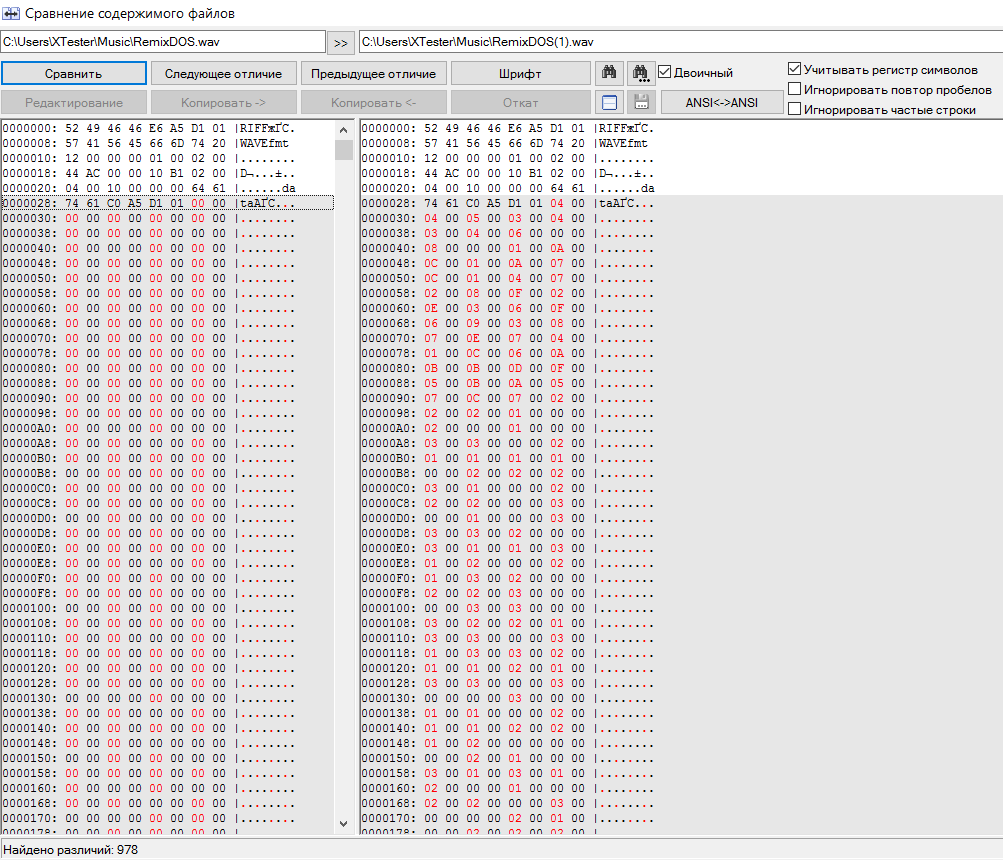The image size is (1003, 860).
Task: Uncheck the Двоичный checkbox
Action: click(665, 72)
